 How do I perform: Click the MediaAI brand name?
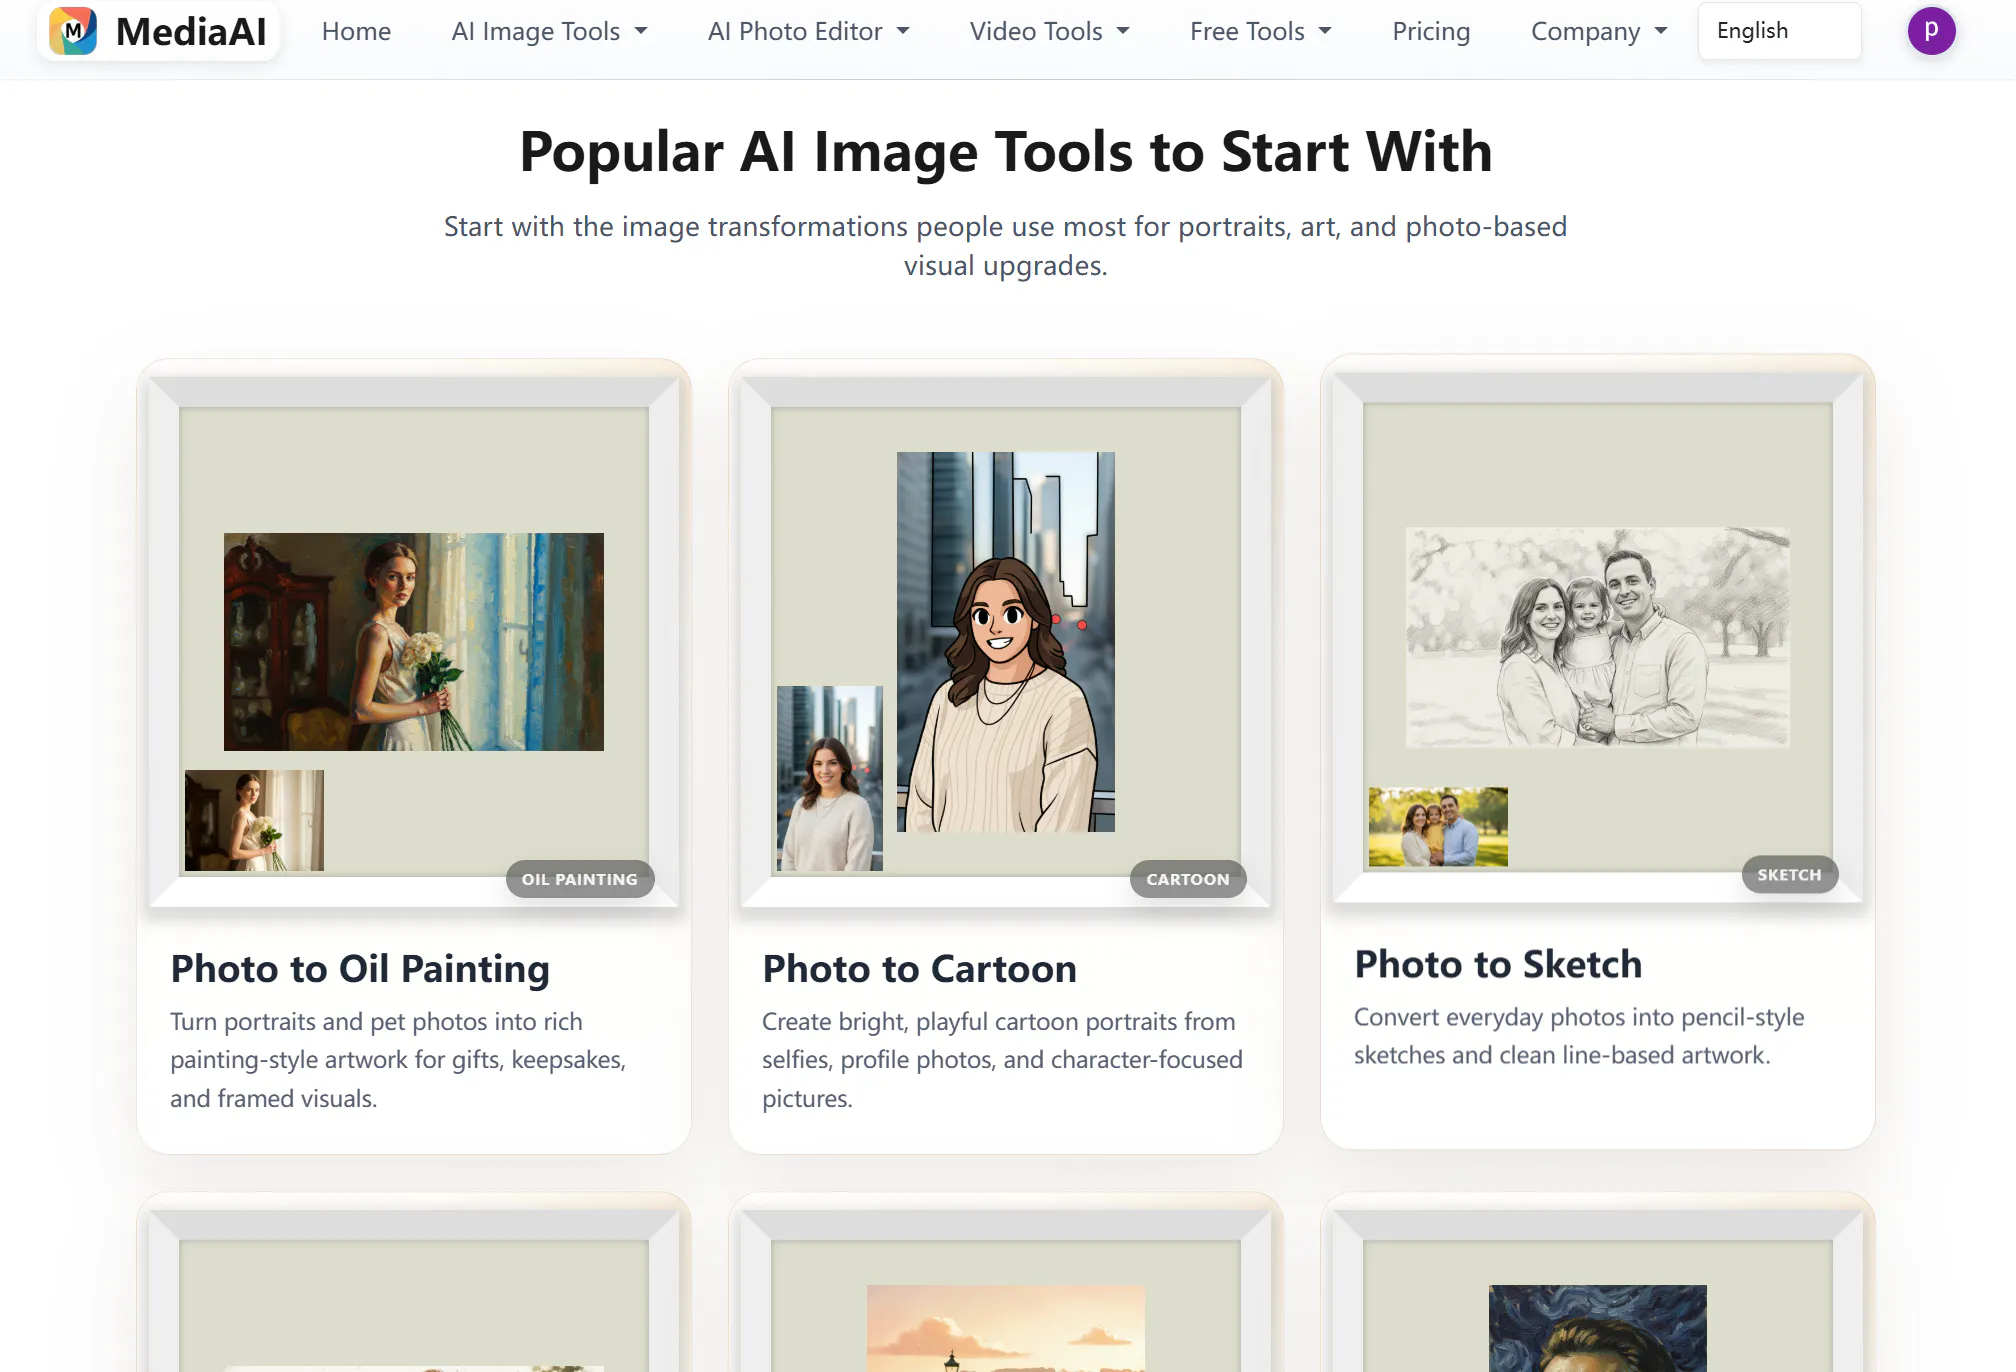point(191,32)
